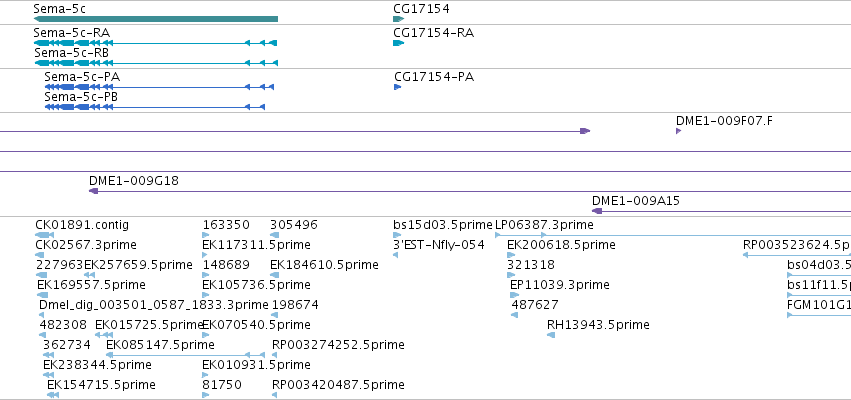Select the 227963 EST entry
Screen dimensions: 851x400
point(59,265)
